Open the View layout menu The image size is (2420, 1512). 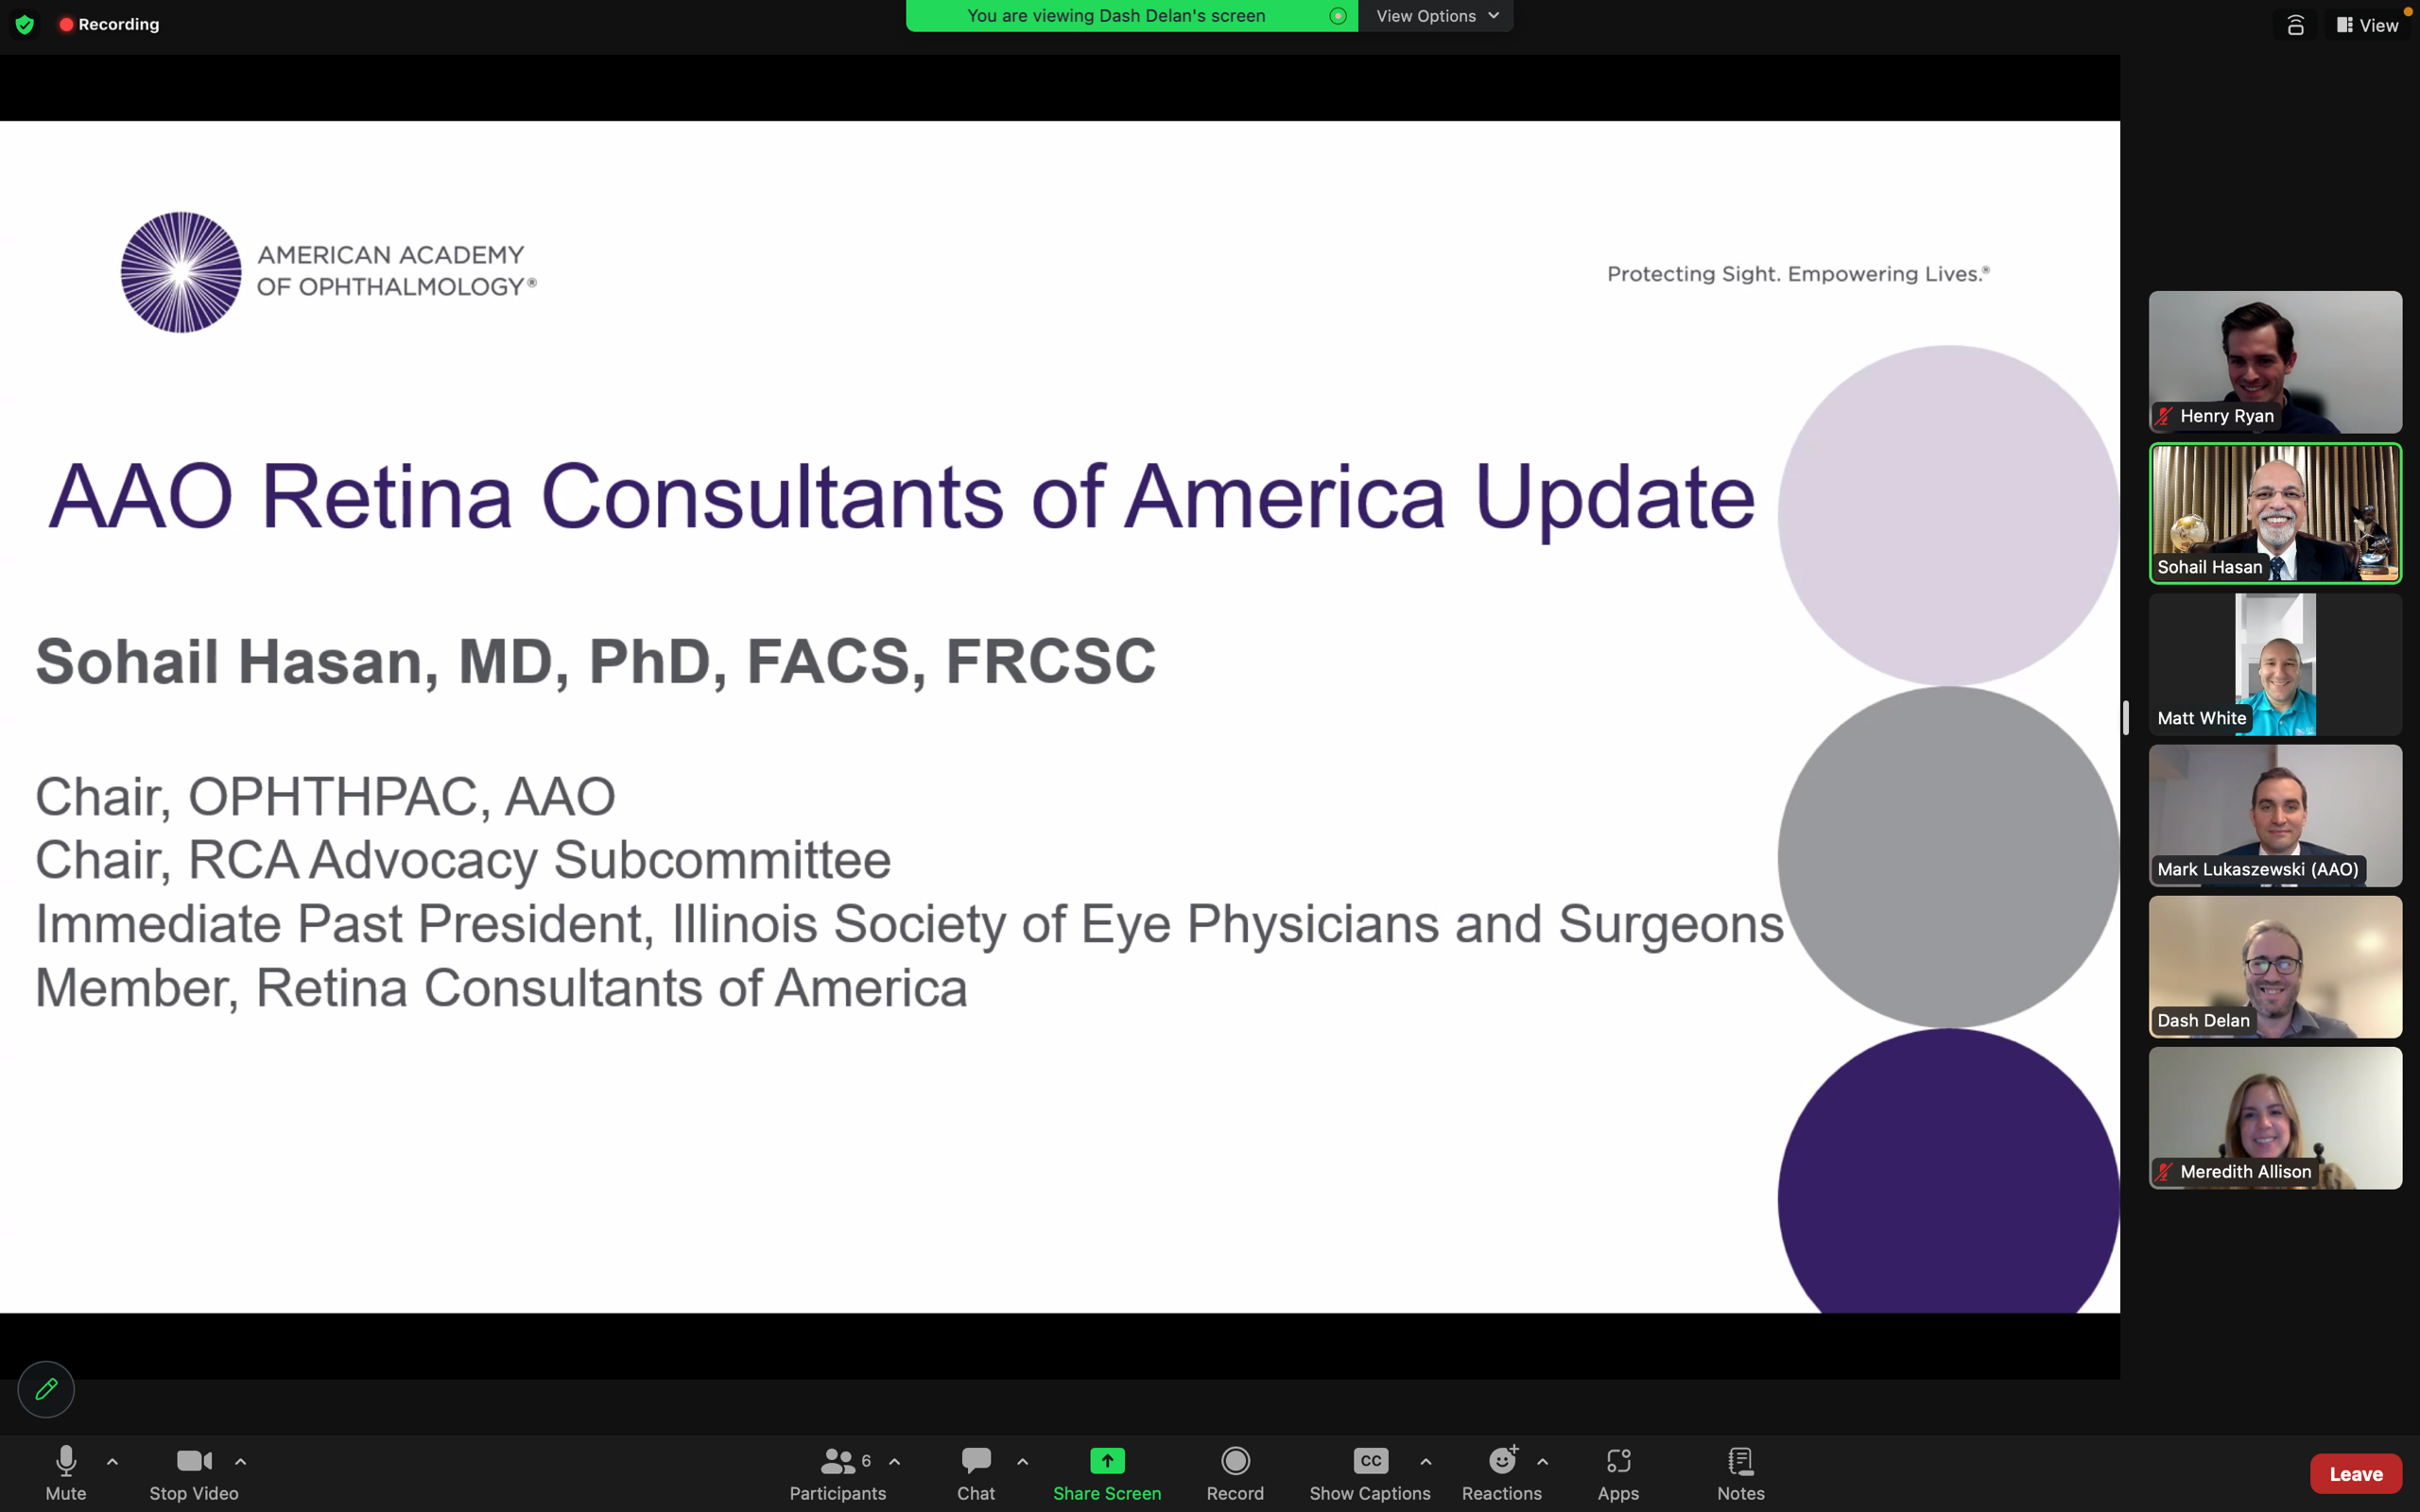pos(2366,25)
